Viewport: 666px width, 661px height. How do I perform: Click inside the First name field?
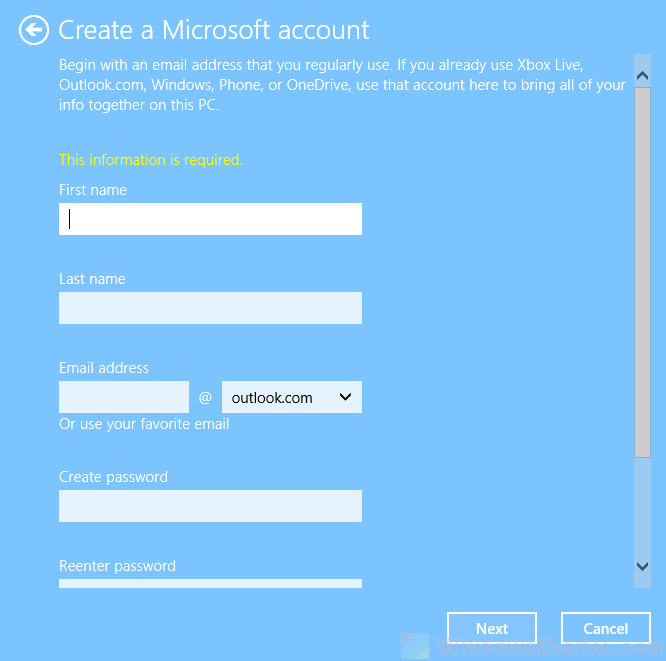click(210, 219)
